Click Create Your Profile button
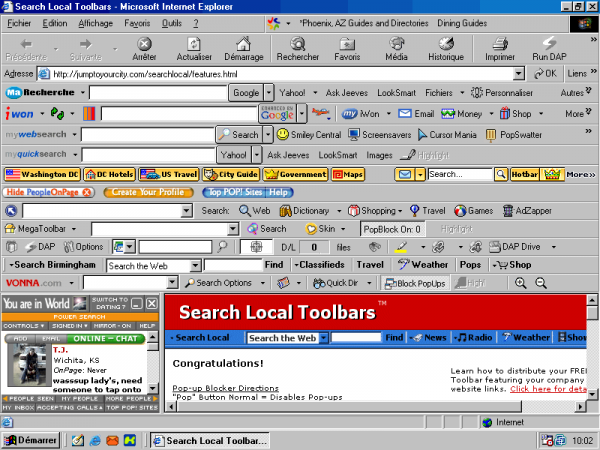This screenshot has width=600, height=450. [148, 192]
